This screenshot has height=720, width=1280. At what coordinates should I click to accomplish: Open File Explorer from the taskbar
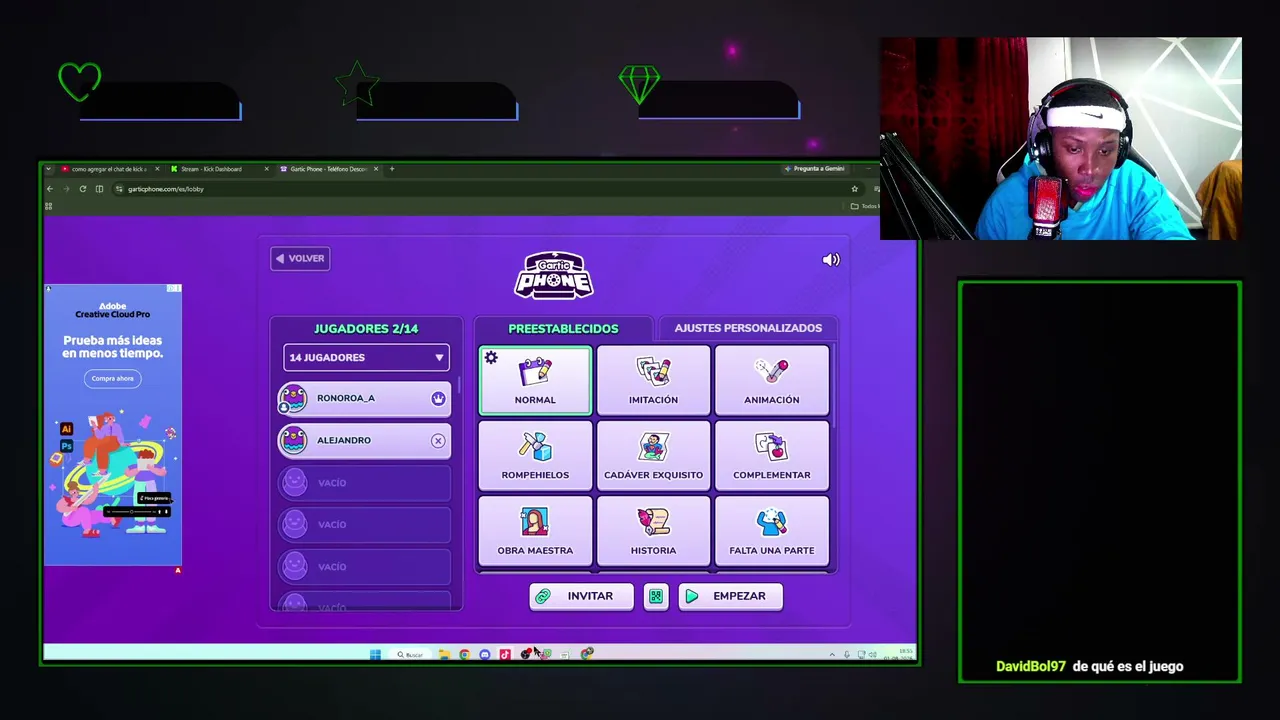[x=444, y=655]
